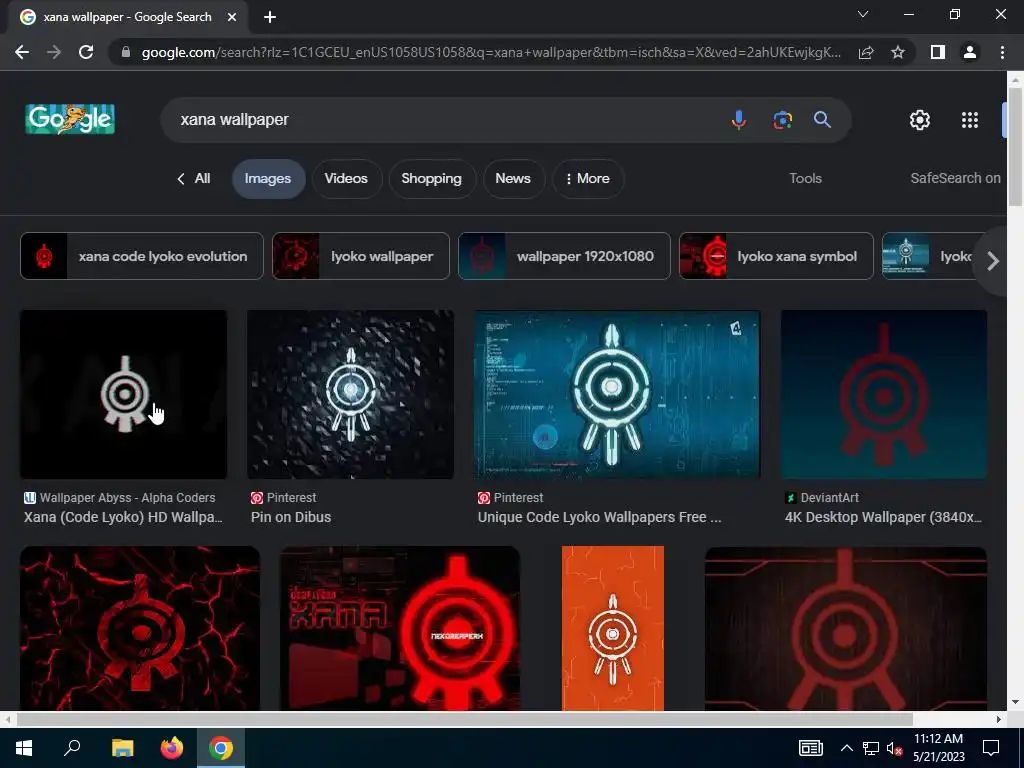This screenshot has height=768, width=1024.
Task: Click the magnifier search button
Action: pyautogui.click(x=822, y=120)
